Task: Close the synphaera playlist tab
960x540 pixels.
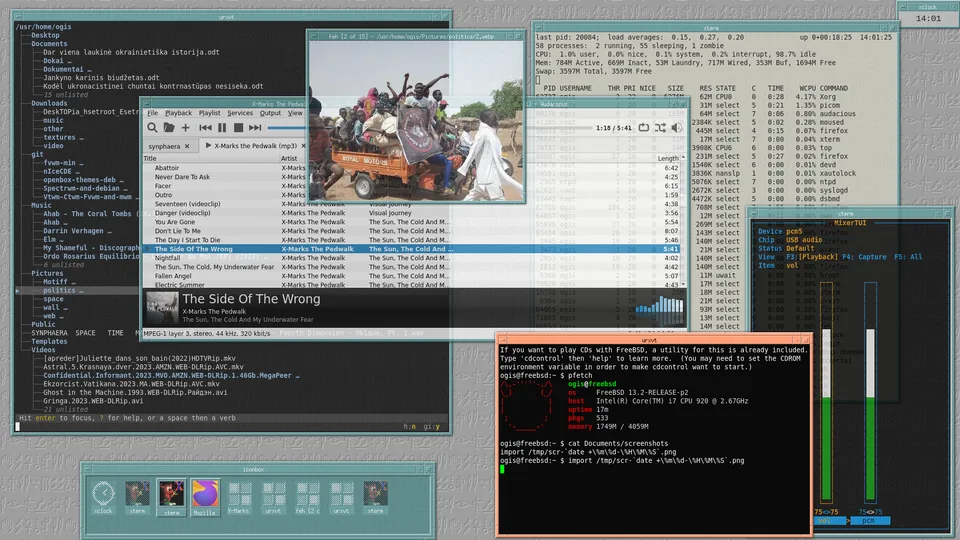Action: tap(187, 146)
